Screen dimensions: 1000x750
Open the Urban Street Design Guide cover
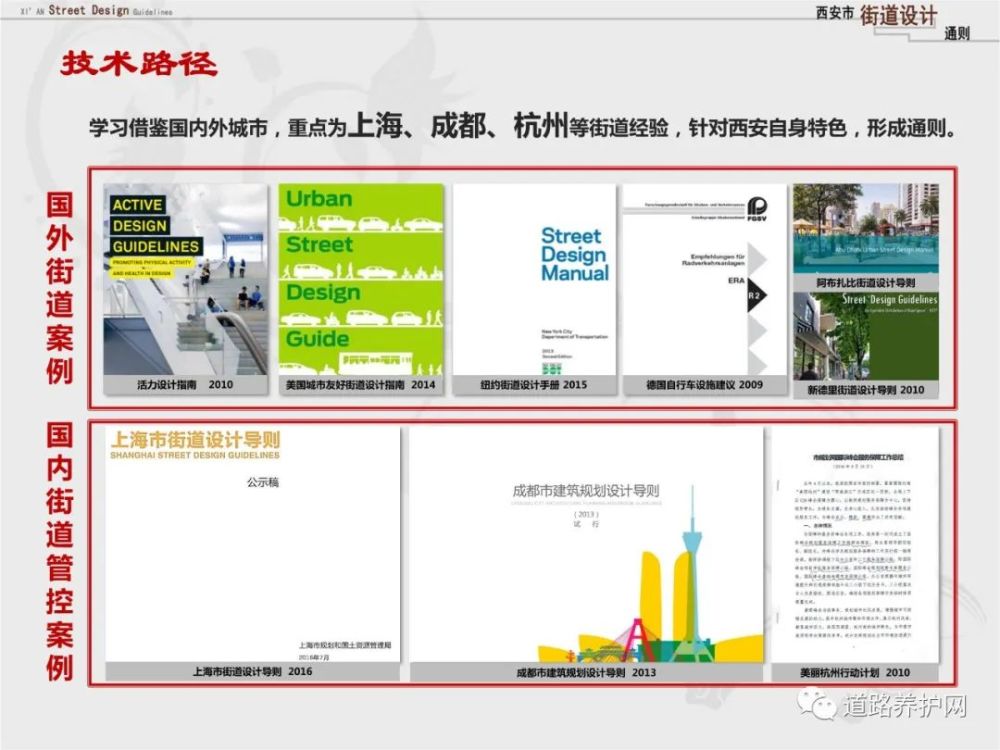(361, 279)
